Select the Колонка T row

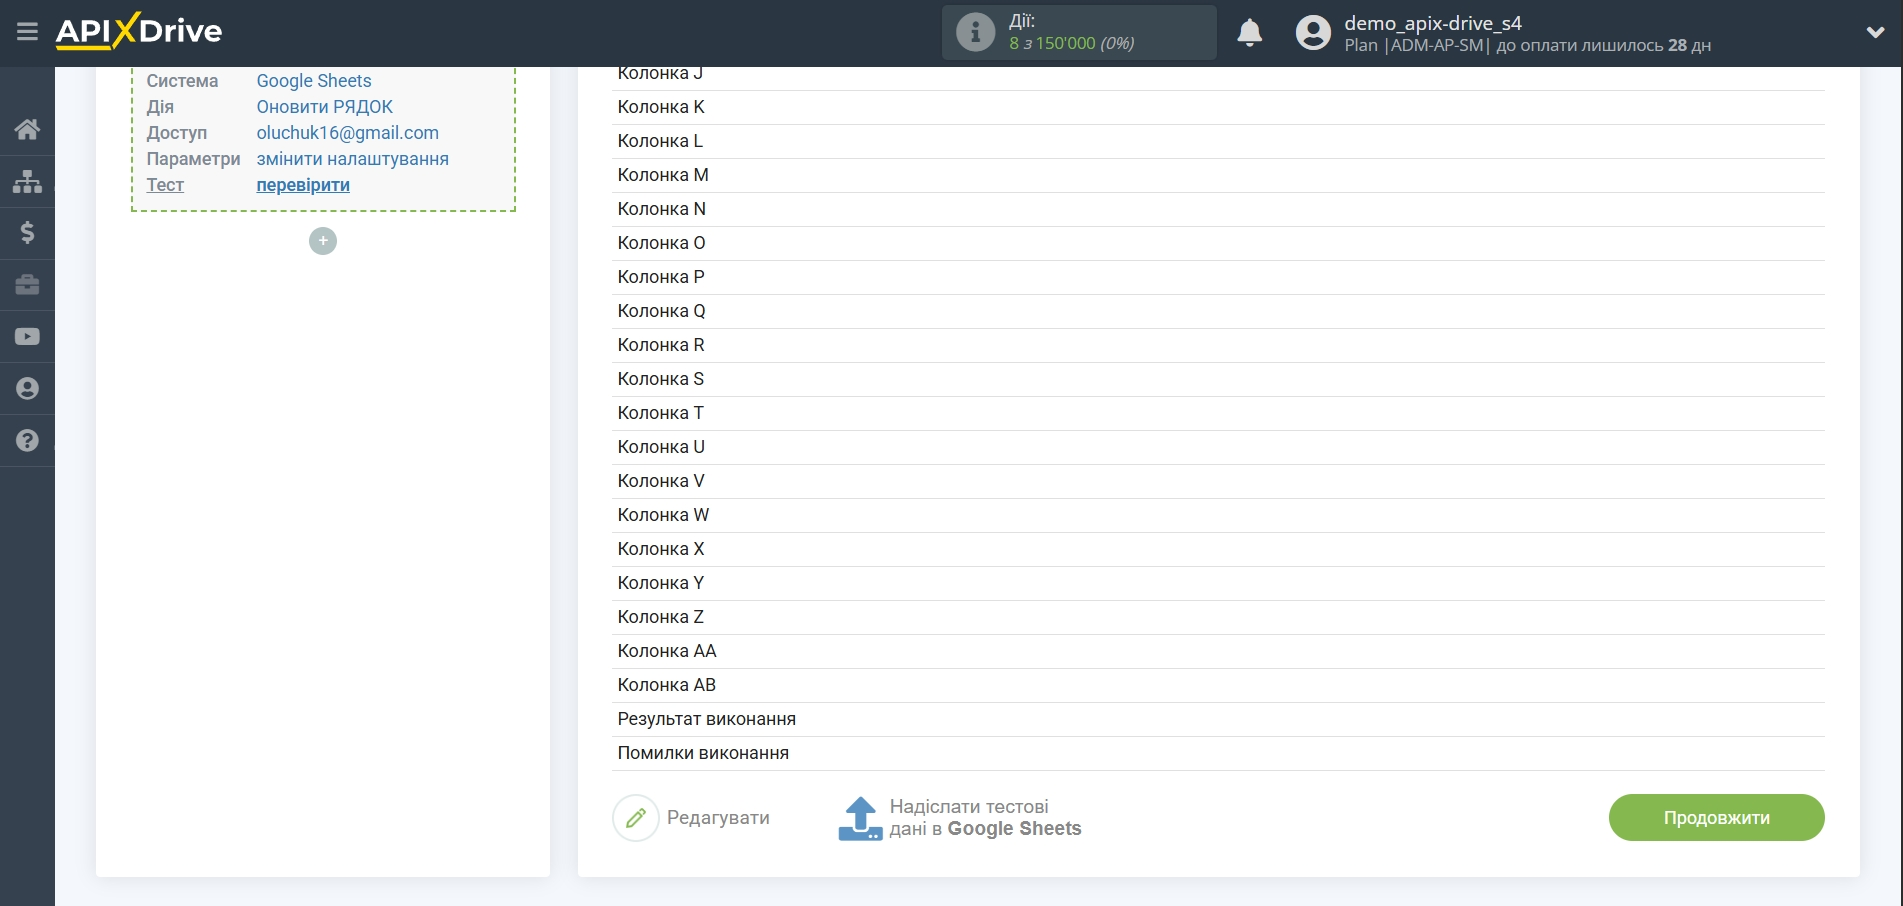pyautogui.click(x=1218, y=413)
